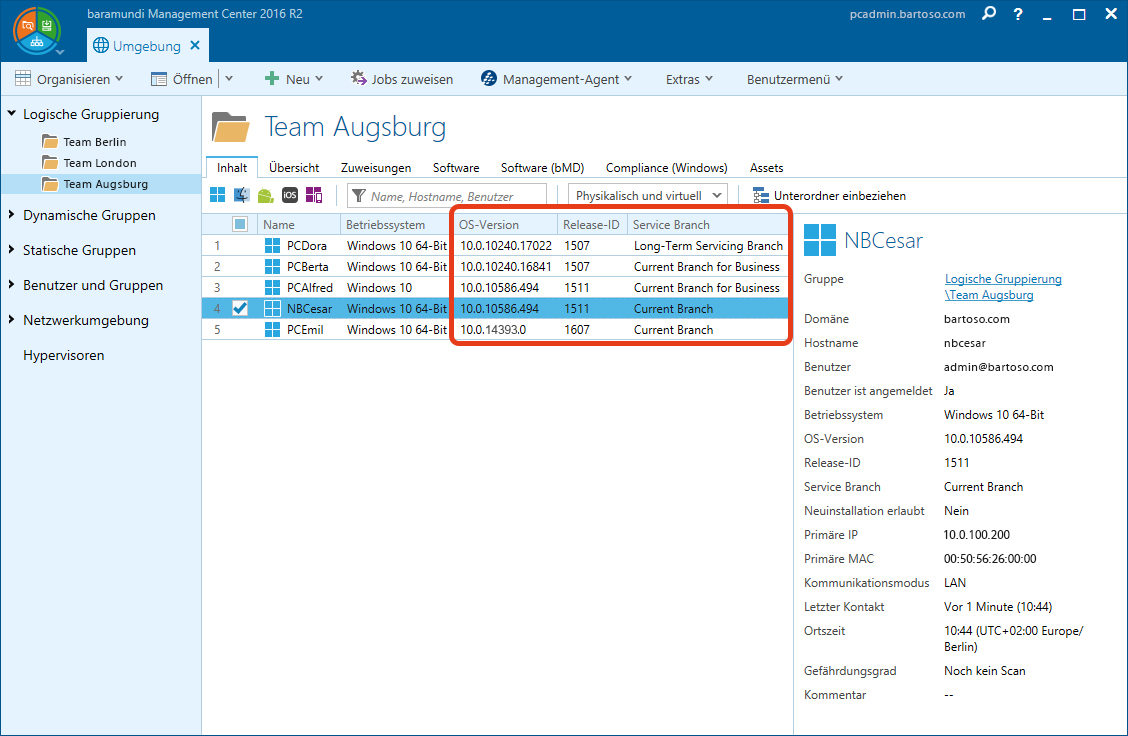This screenshot has height=736, width=1128.
Task: Expand Dynamische Gruppen node
Action: point(12,214)
